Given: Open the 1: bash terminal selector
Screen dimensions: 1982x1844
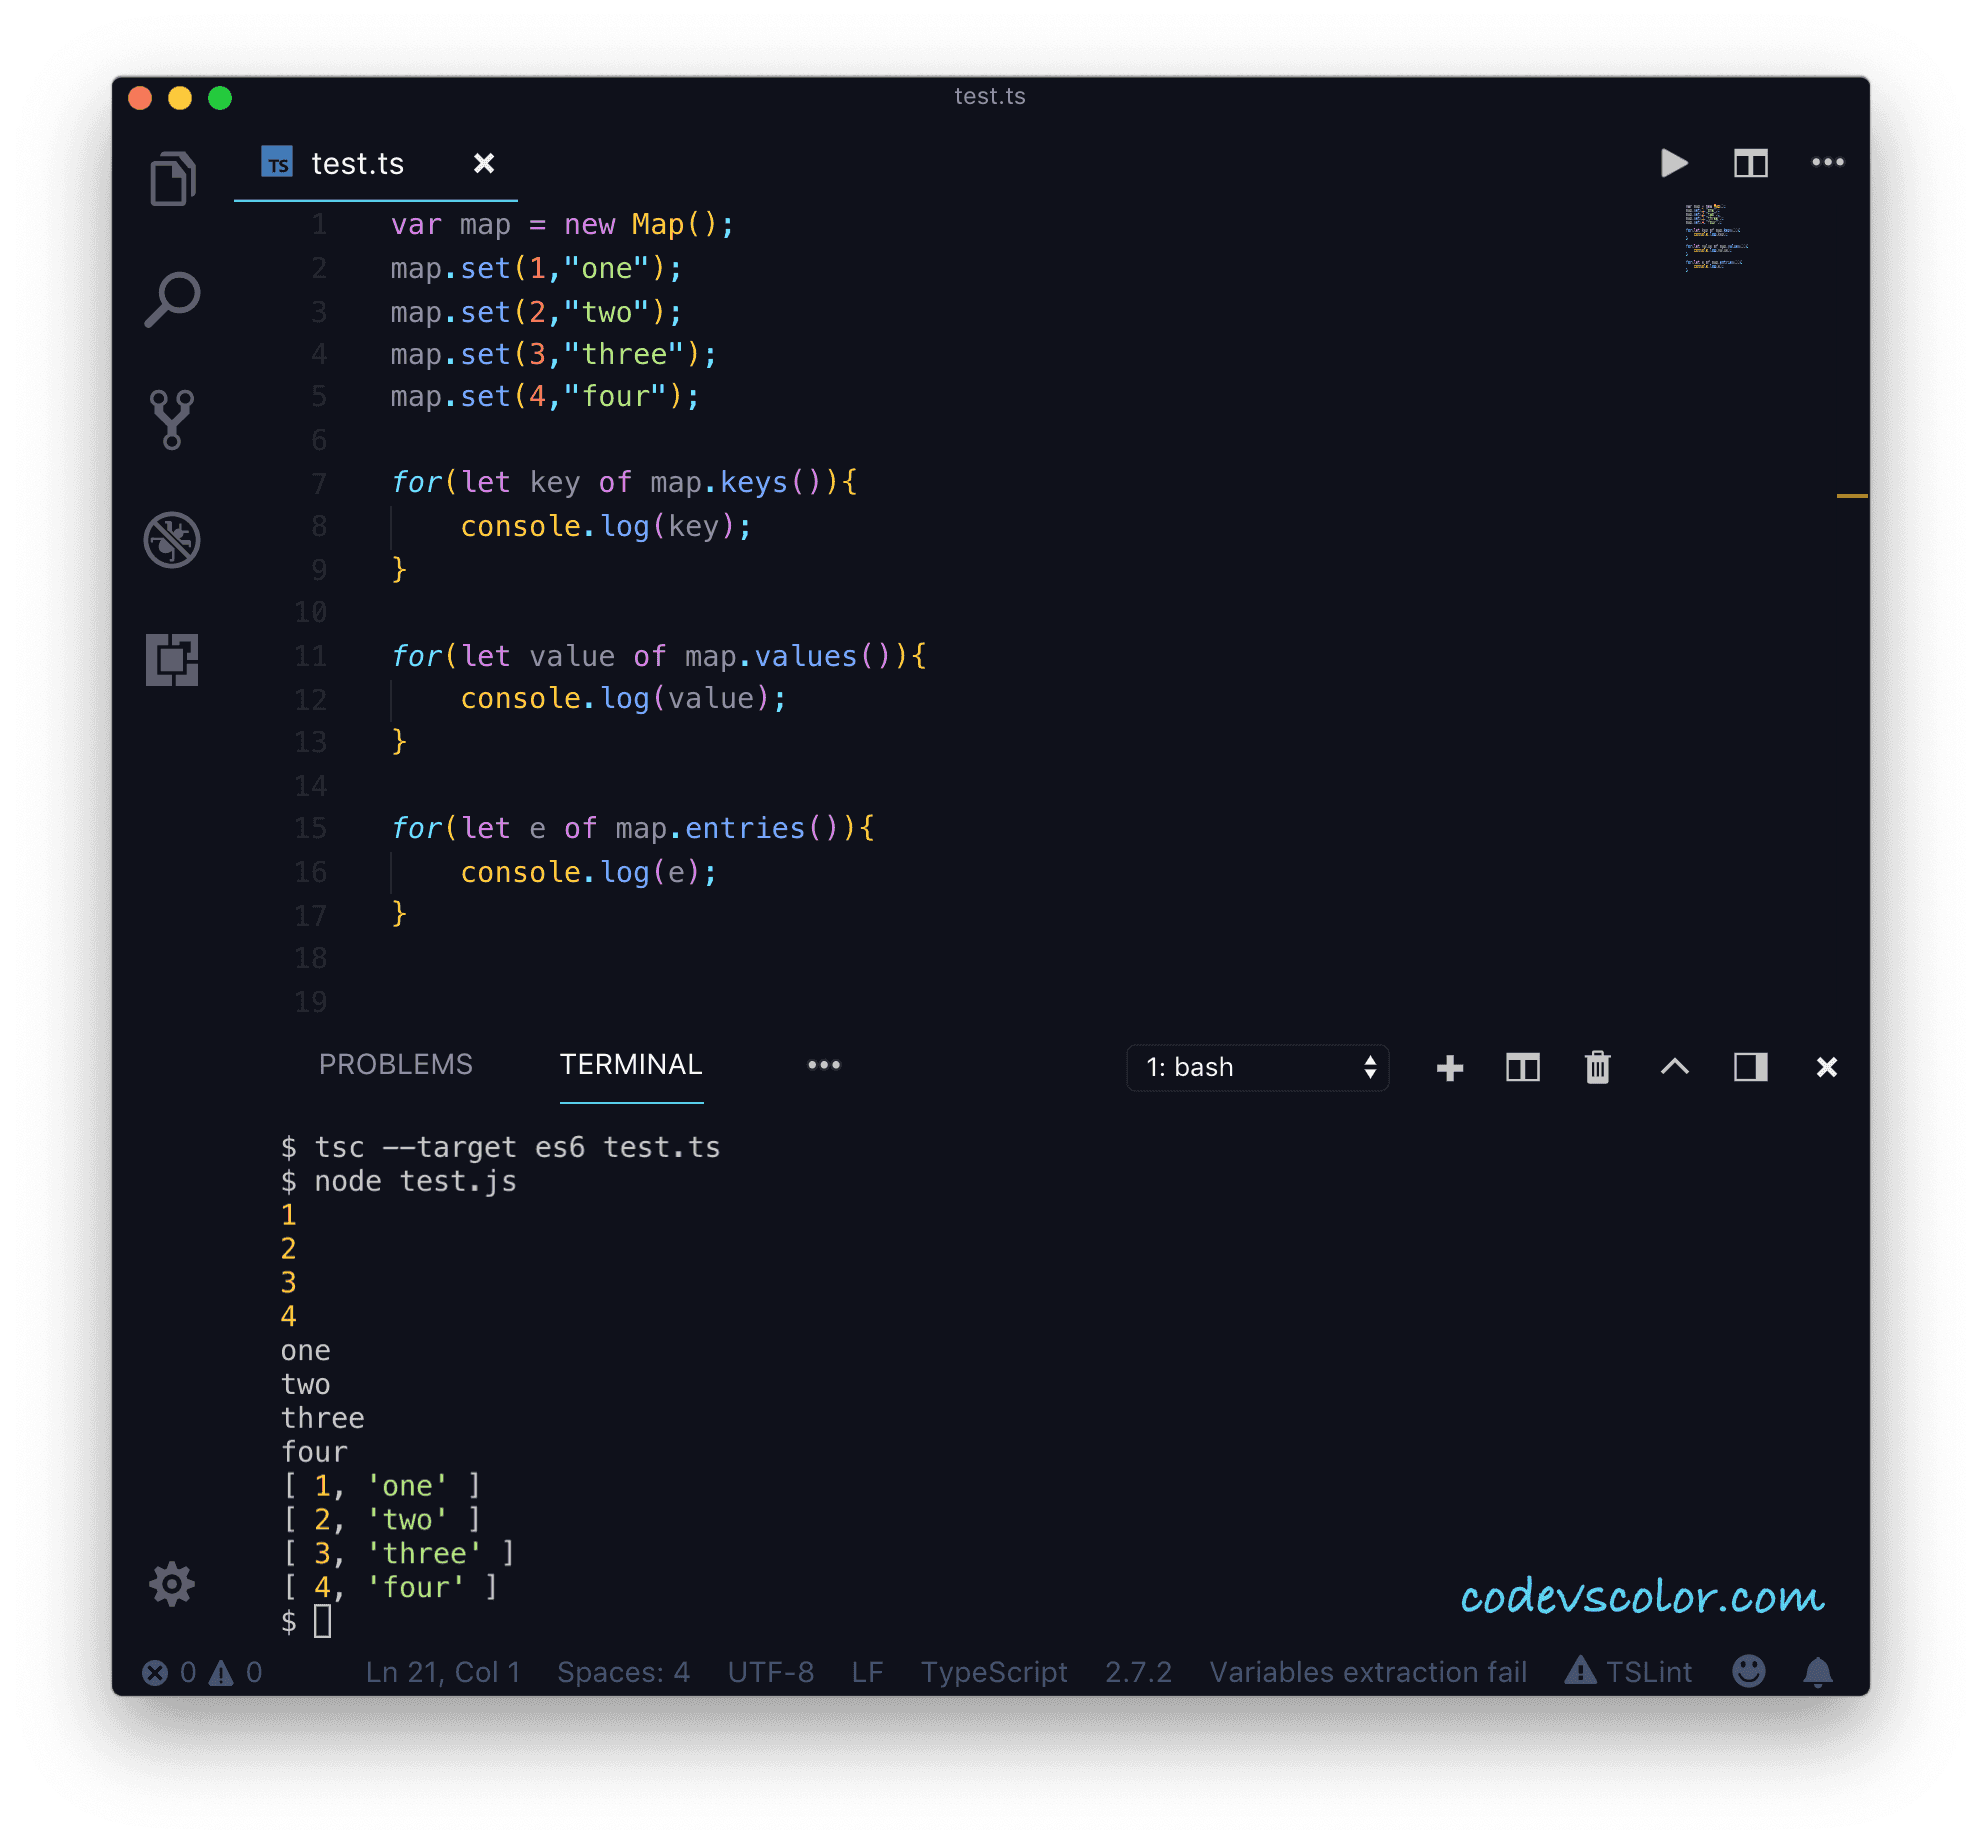Looking at the screenshot, I should [1257, 1067].
